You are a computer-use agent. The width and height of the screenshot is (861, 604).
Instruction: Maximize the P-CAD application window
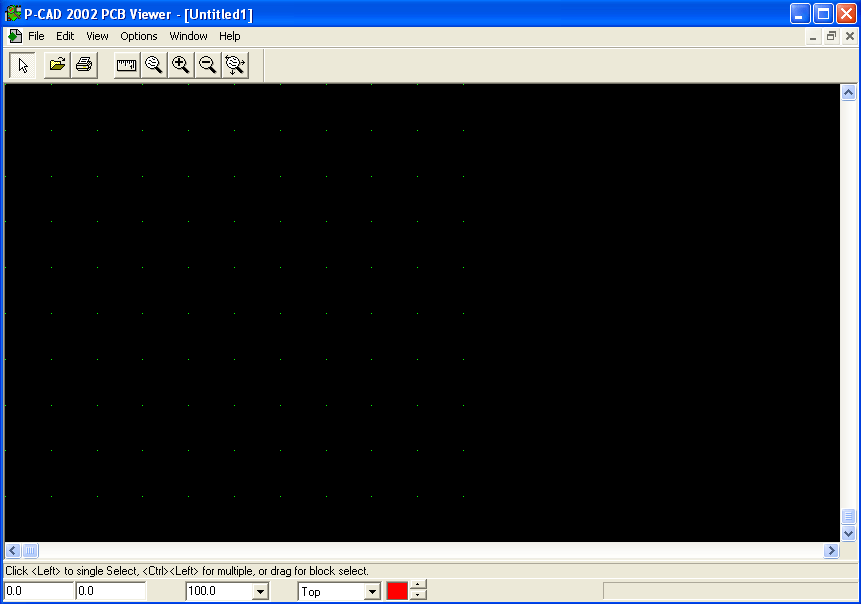[x=823, y=14]
